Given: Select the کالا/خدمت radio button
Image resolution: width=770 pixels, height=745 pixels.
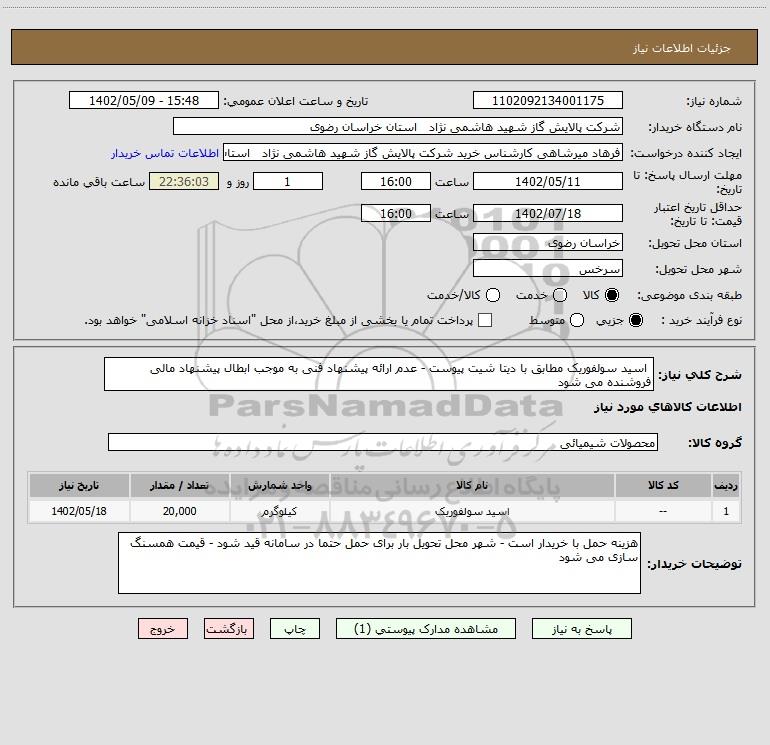Looking at the screenshot, I should pyautogui.click(x=493, y=295).
